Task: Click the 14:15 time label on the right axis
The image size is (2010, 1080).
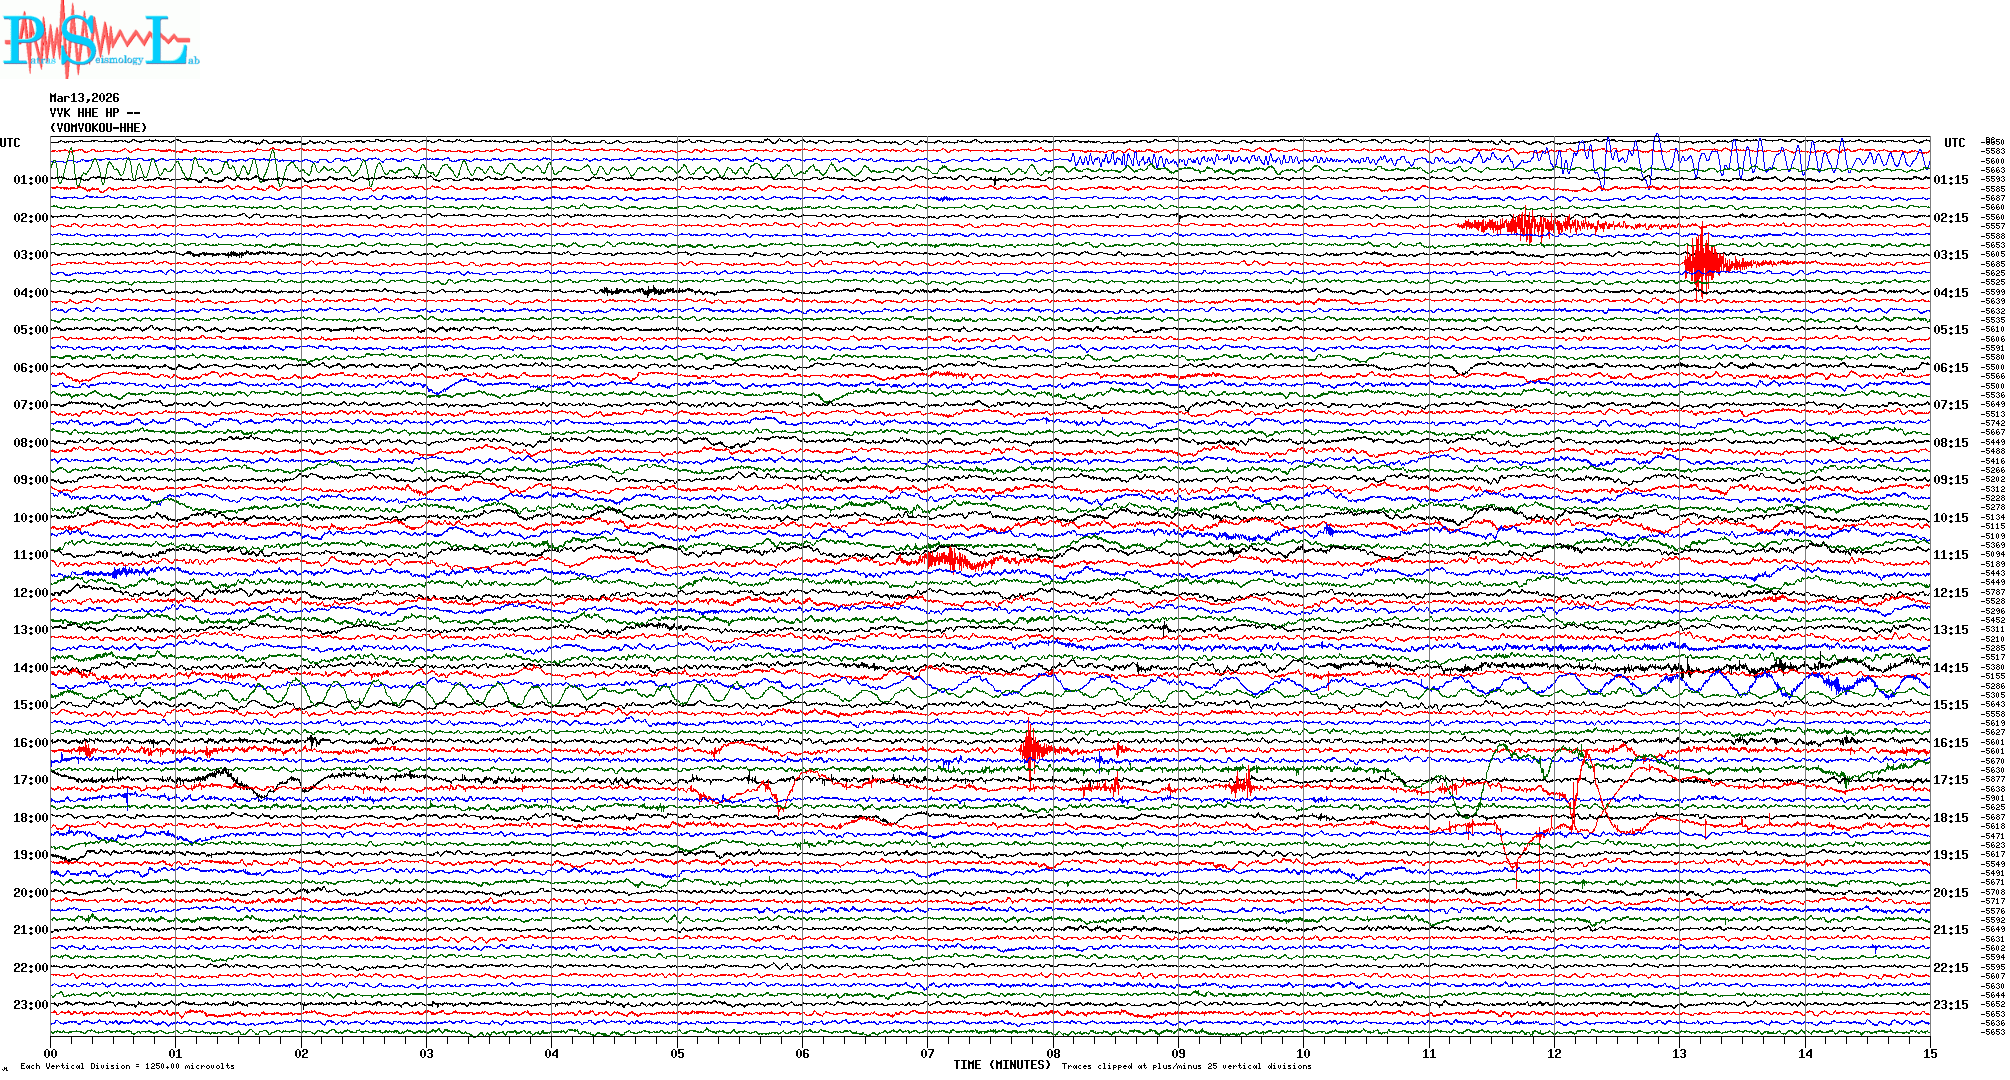Action: coord(1950,668)
